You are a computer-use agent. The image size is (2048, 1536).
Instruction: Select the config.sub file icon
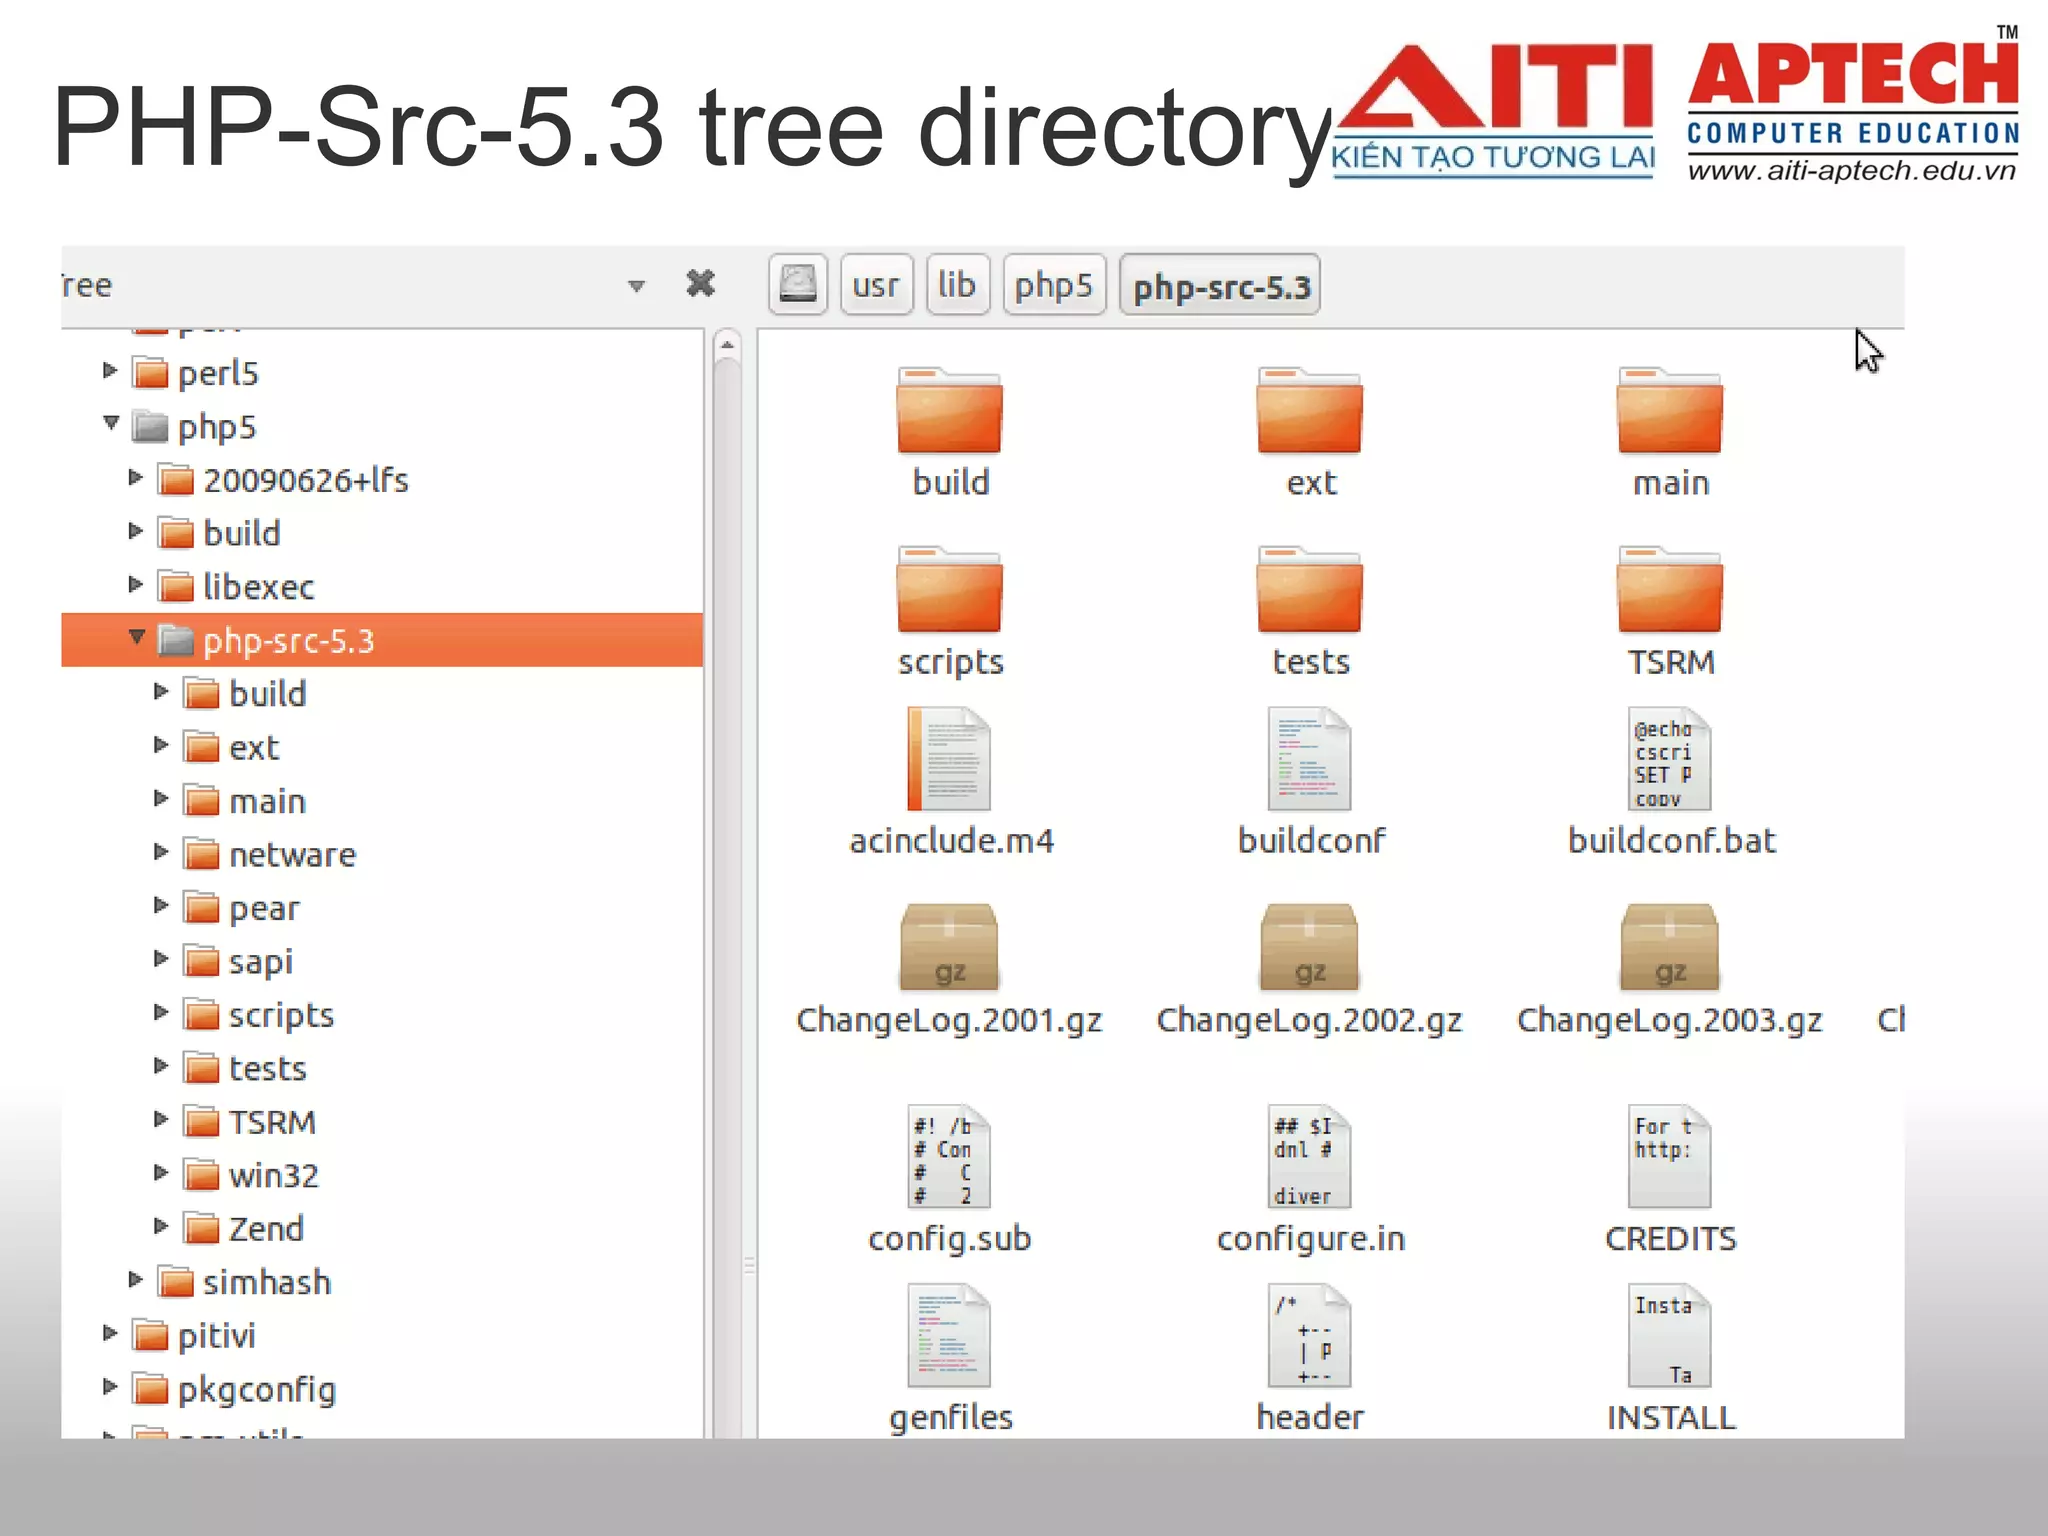(949, 1157)
